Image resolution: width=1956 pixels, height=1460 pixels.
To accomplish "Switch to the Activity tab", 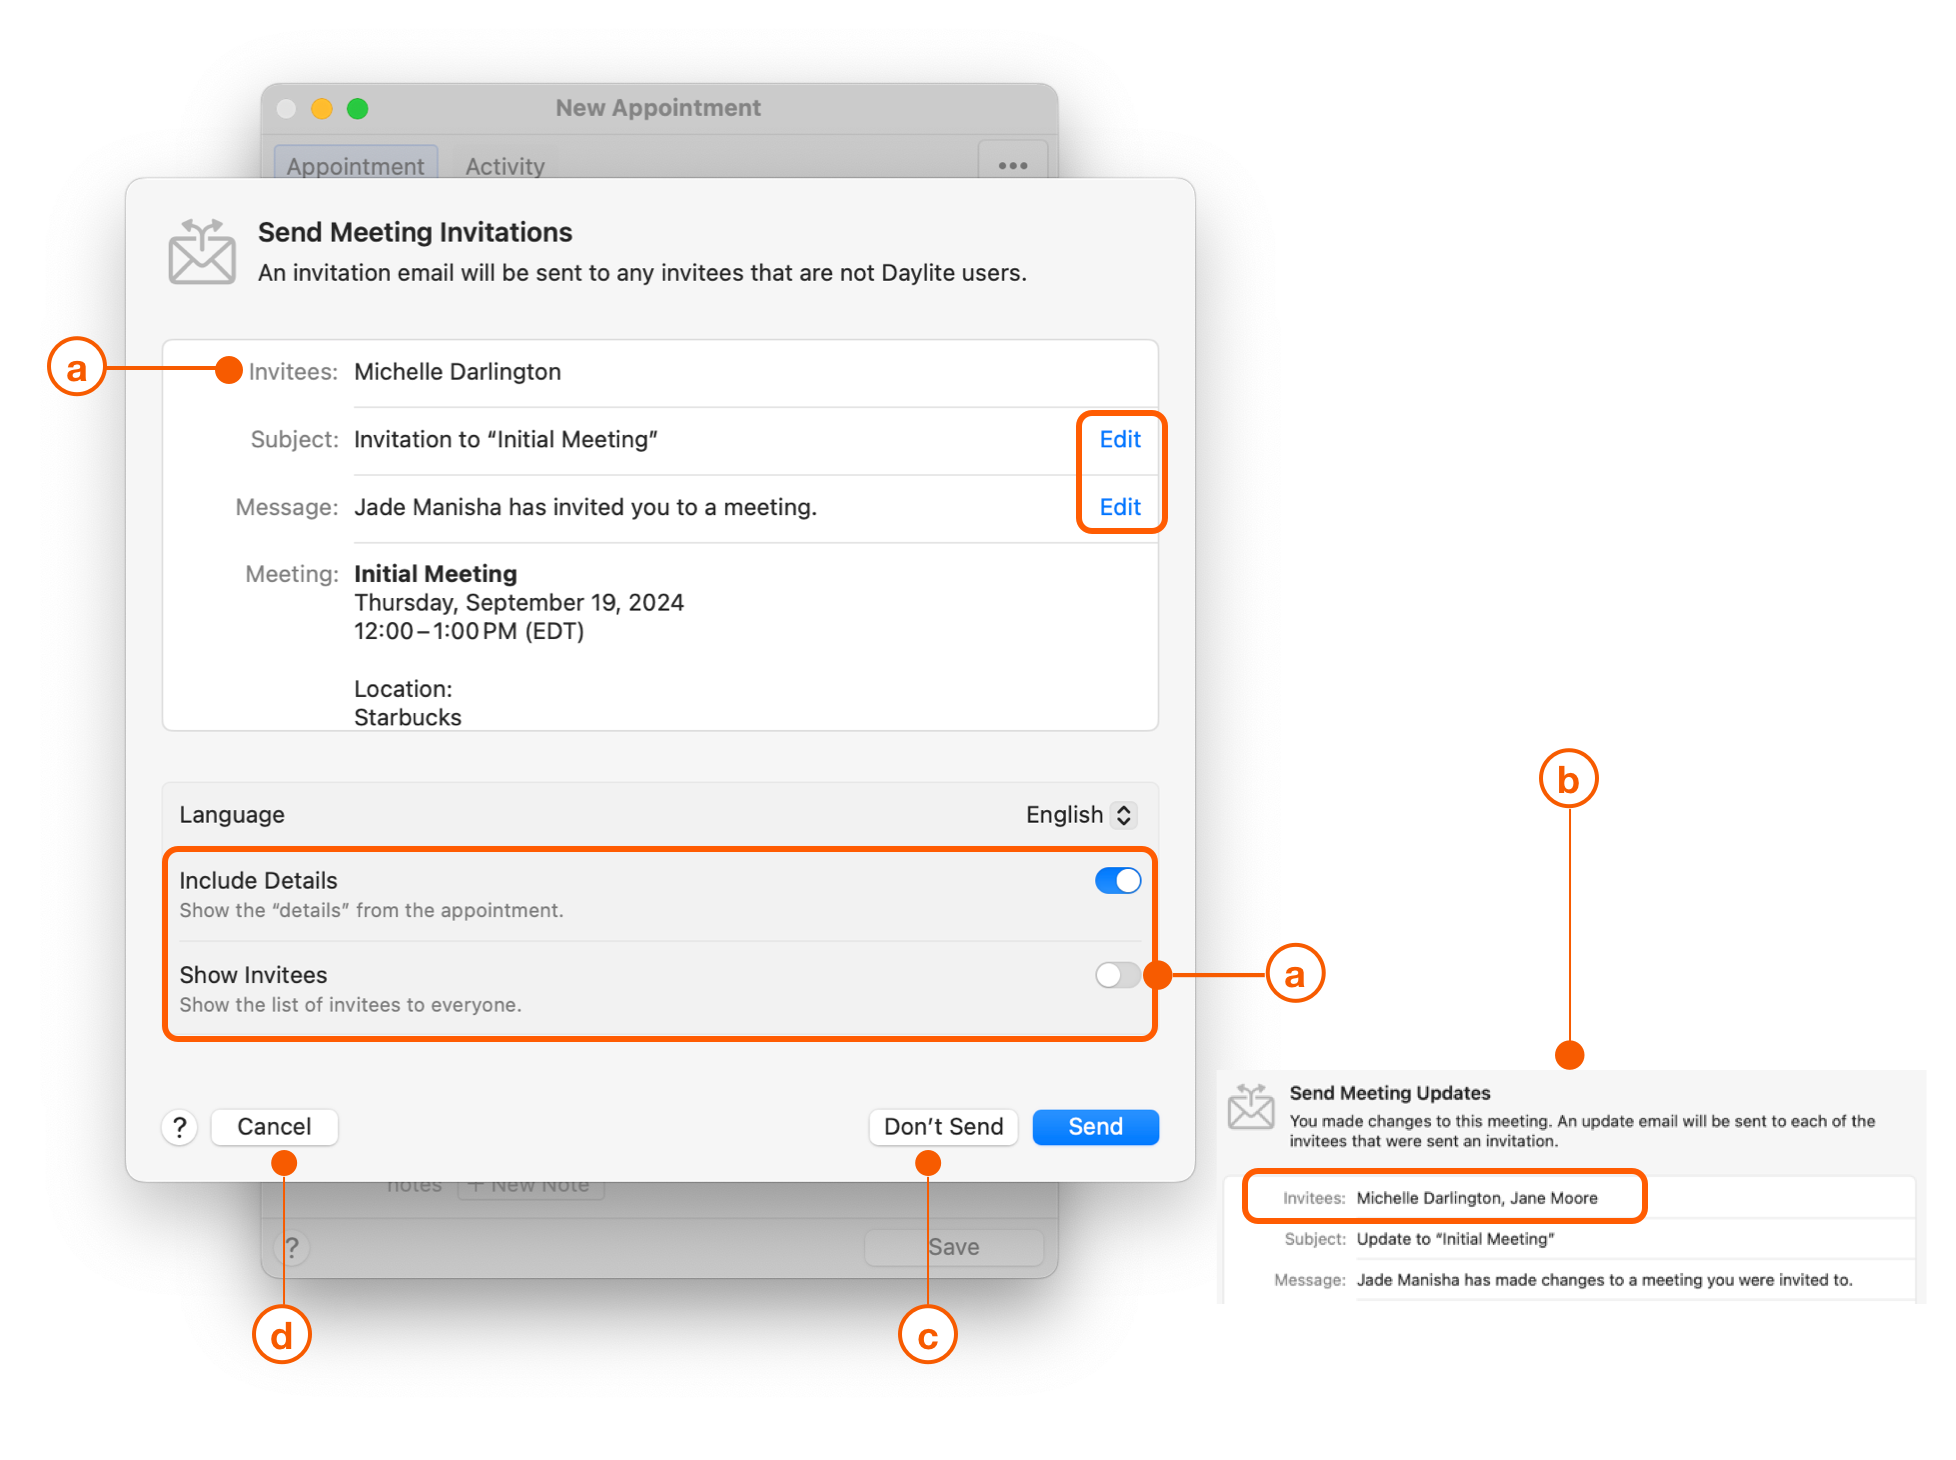I will [x=505, y=166].
